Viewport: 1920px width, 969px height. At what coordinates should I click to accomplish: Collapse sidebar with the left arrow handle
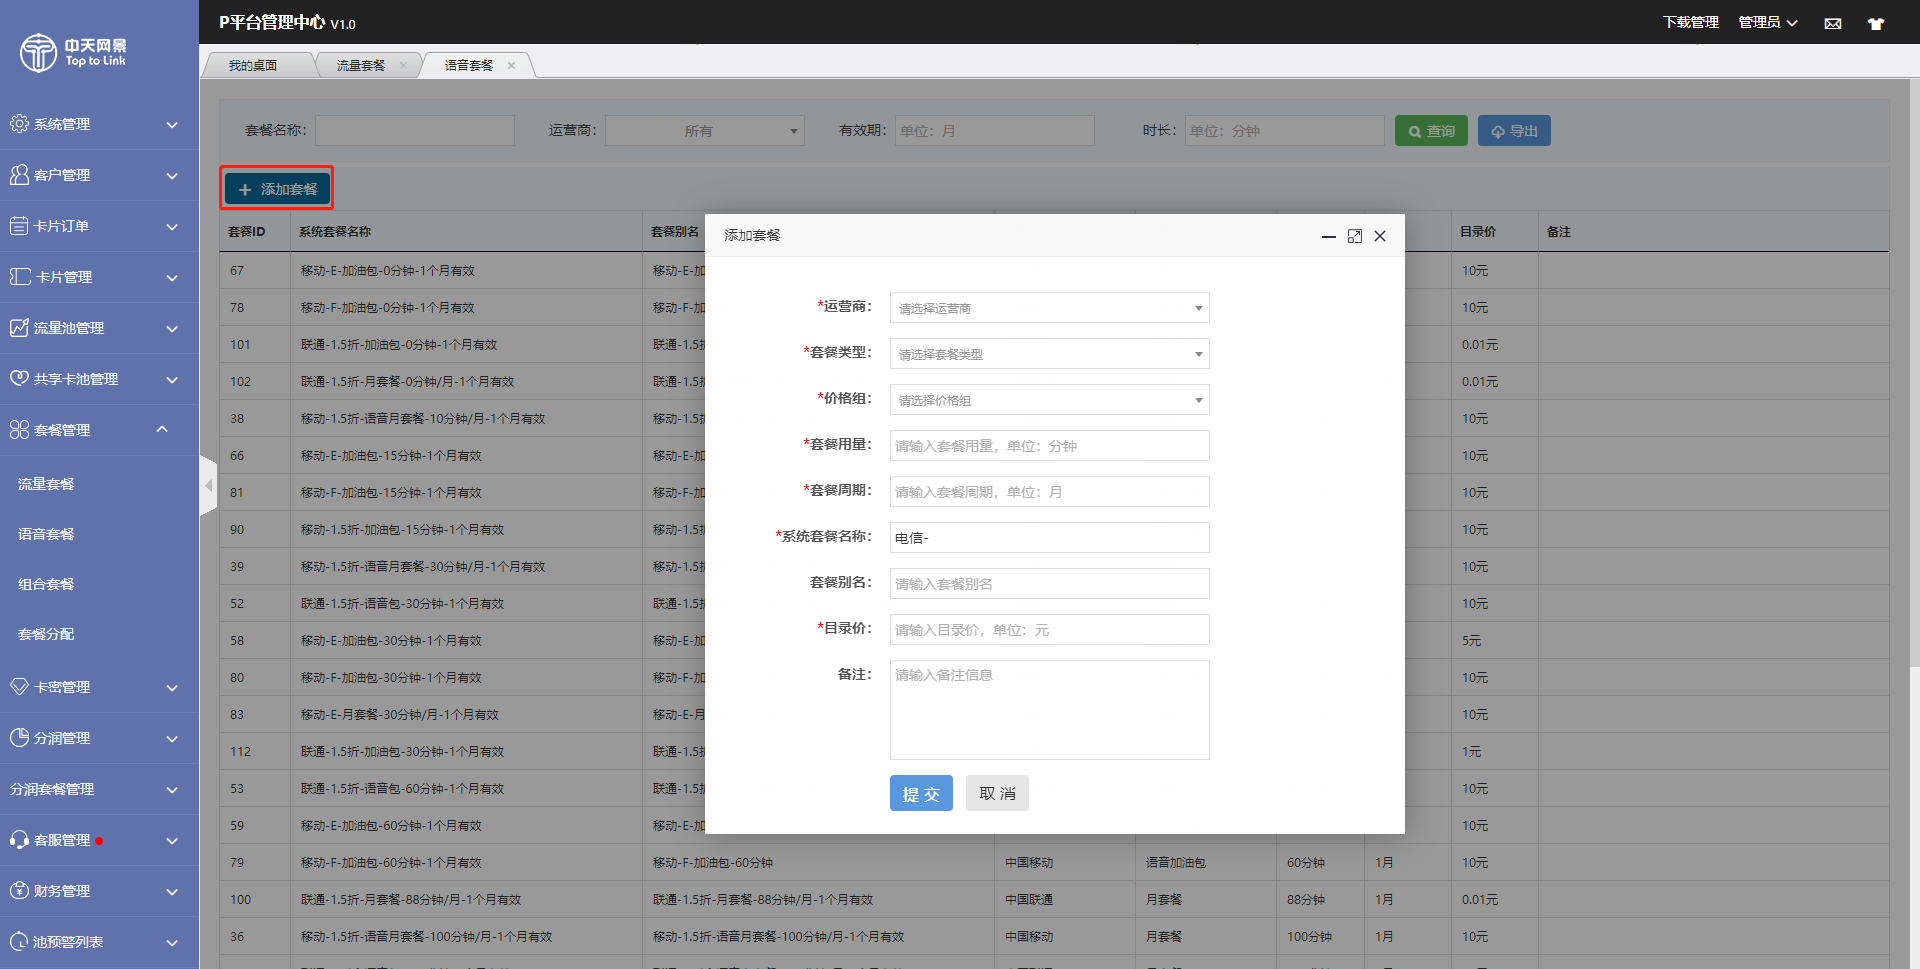click(208, 486)
